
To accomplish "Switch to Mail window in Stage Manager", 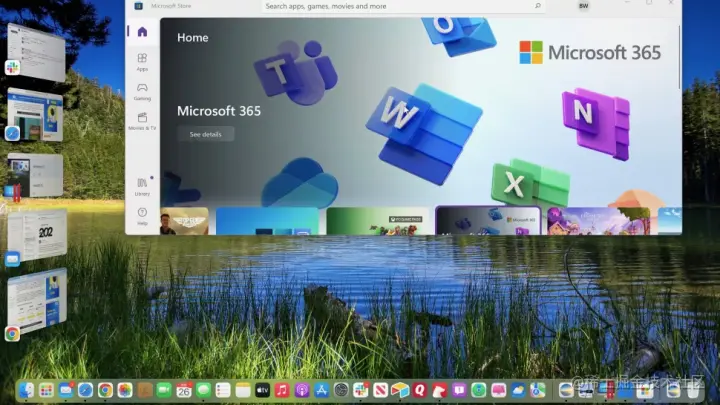I will pyautogui.click(x=37, y=236).
